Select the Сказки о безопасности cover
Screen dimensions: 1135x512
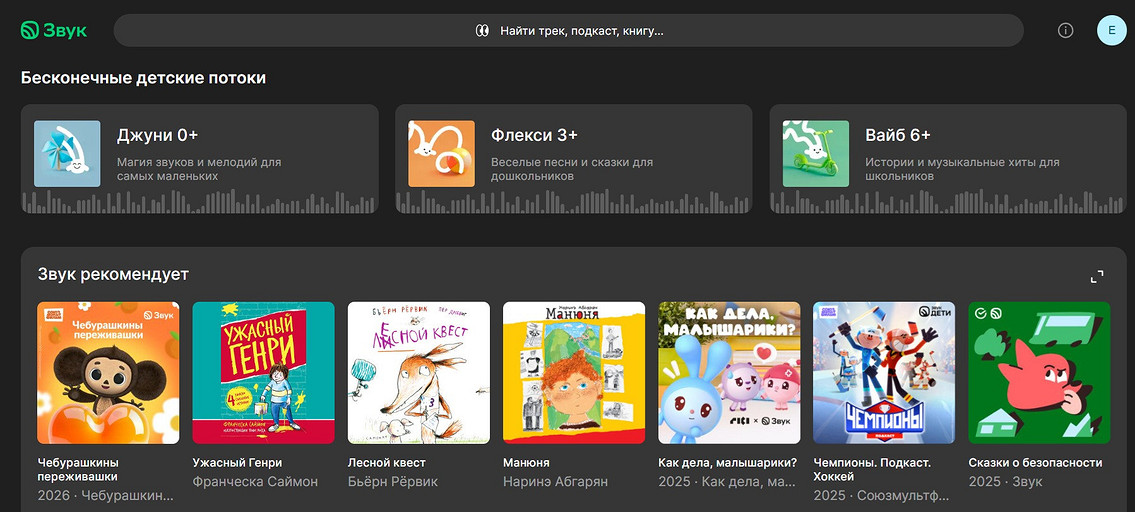point(1039,372)
